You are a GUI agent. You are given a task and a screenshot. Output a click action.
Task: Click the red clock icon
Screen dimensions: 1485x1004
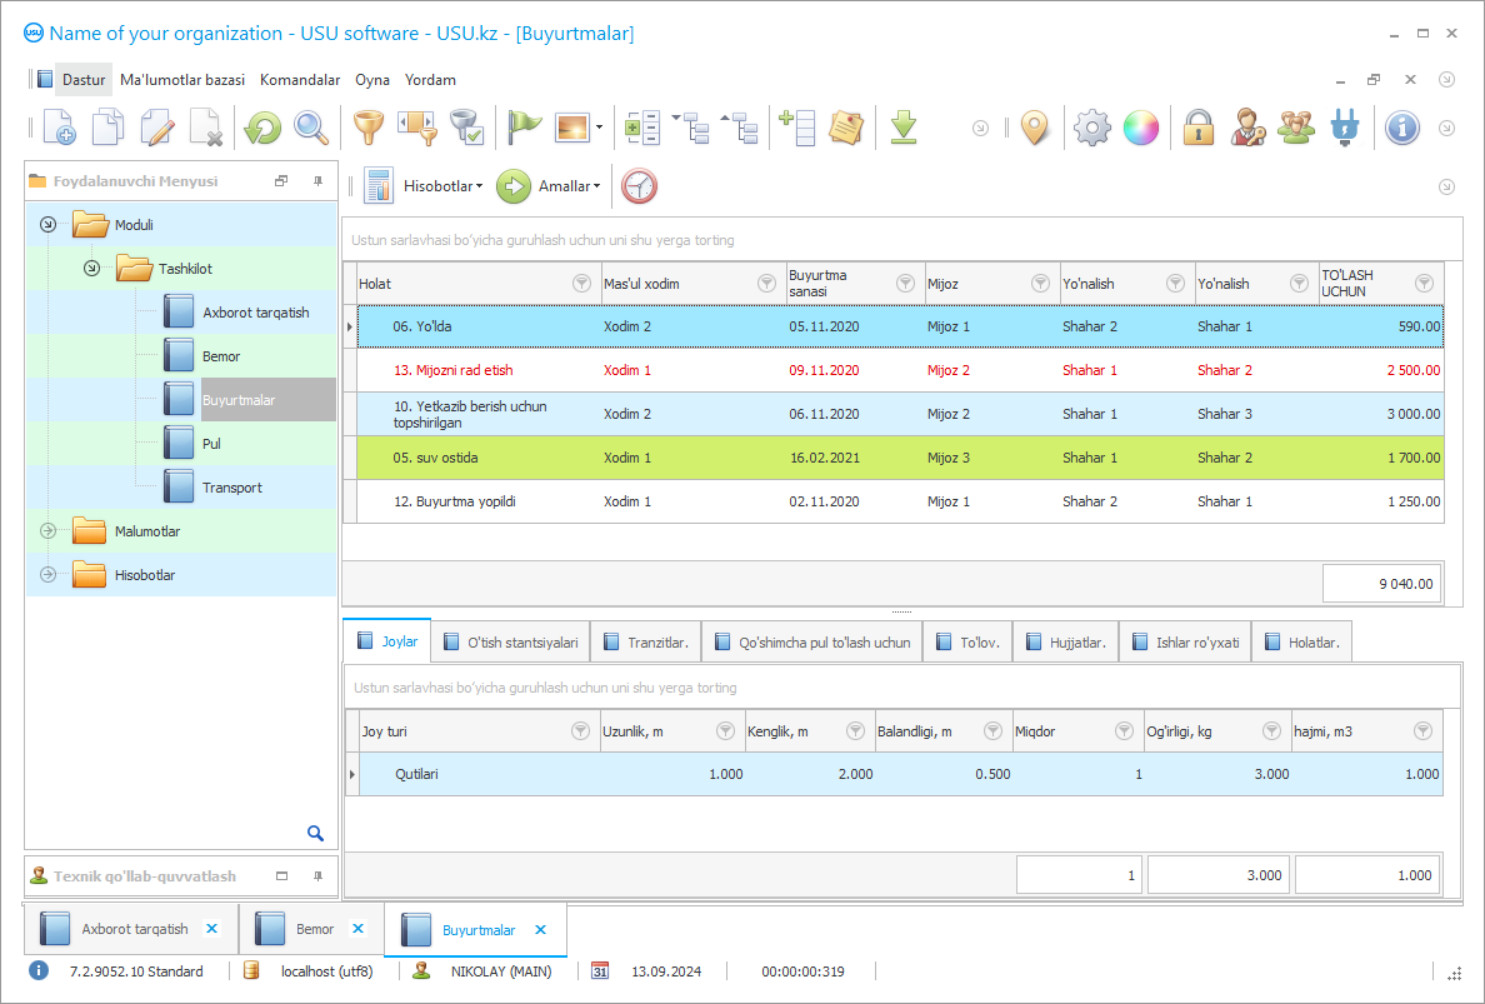coord(639,186)
